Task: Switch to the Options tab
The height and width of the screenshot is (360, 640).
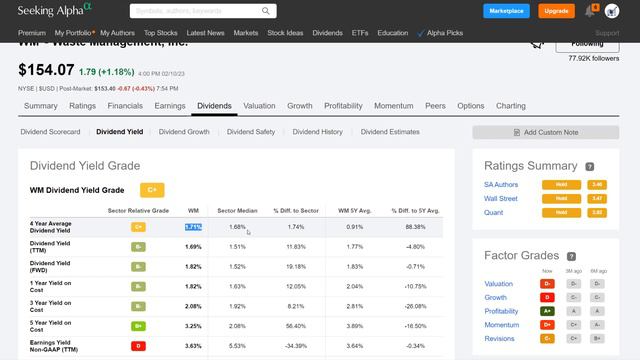Action: click(471, 106)
